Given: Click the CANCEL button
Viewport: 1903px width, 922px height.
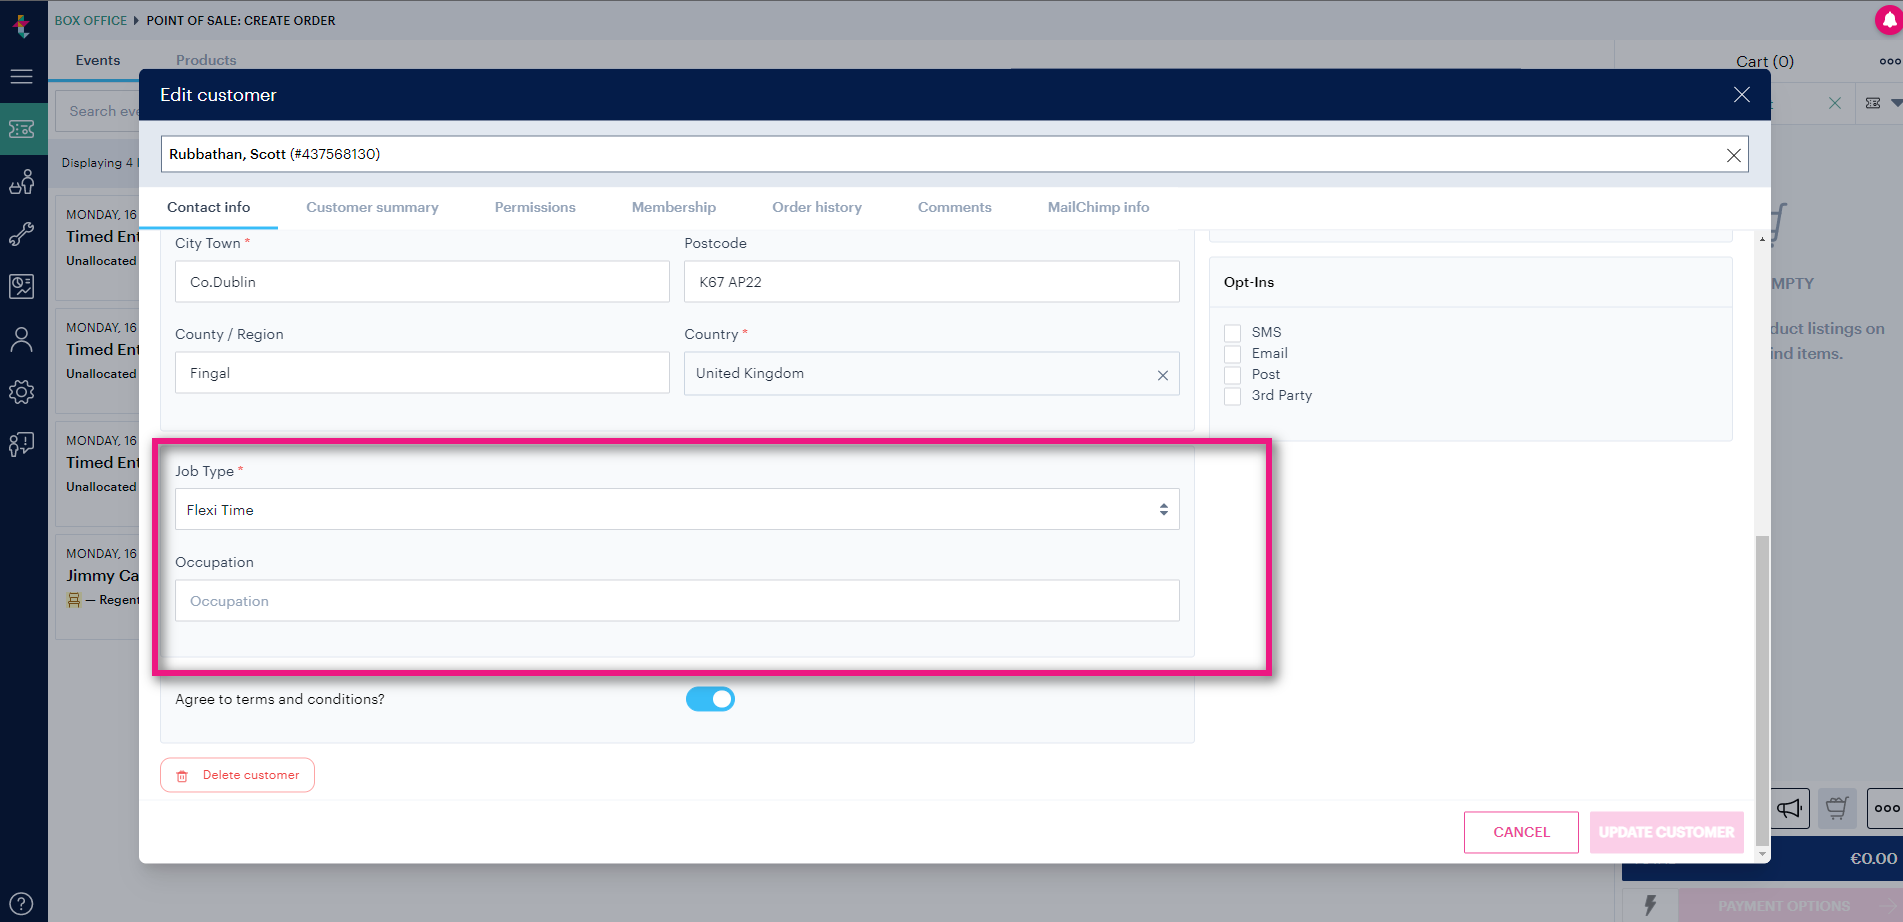Looking at the screenshot, I should [1521, 832].
